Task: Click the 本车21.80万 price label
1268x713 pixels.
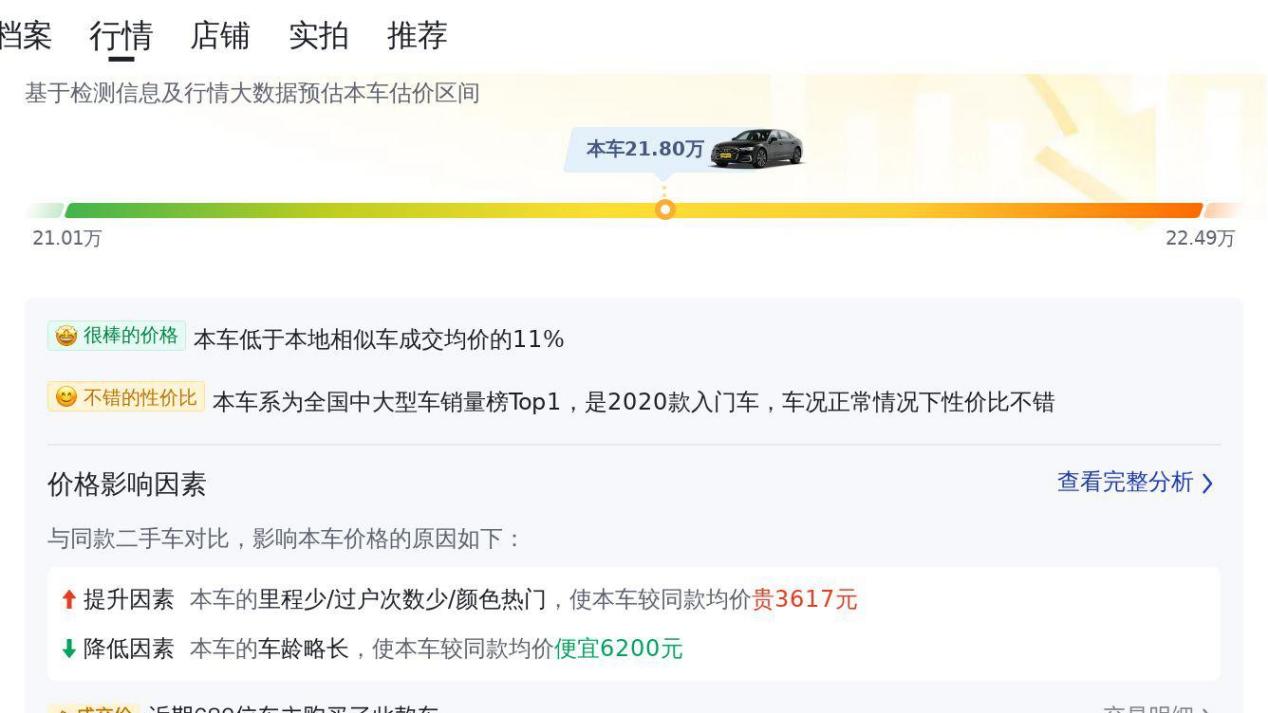Action: [x=645, y=150]
